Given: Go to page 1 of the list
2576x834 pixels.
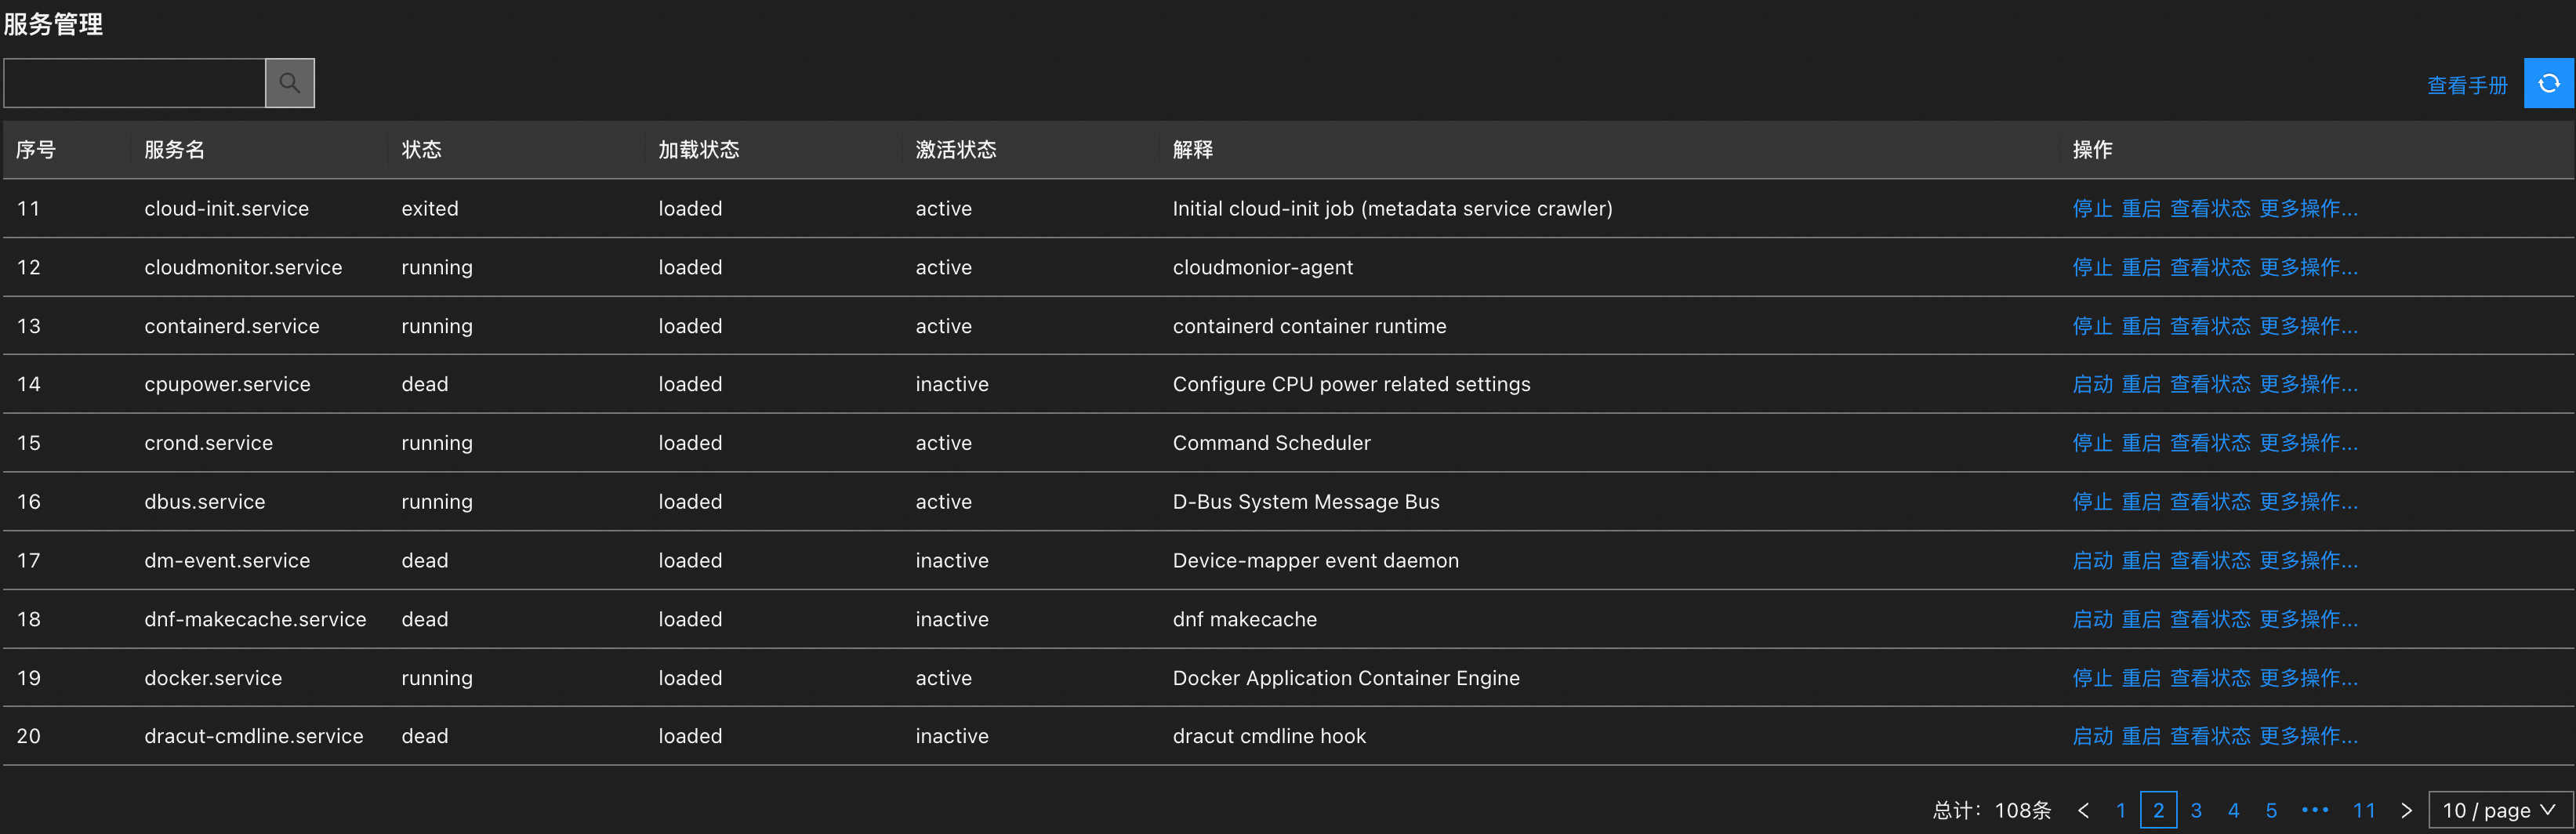Looking at the screenshot, I should point(2121,810).
